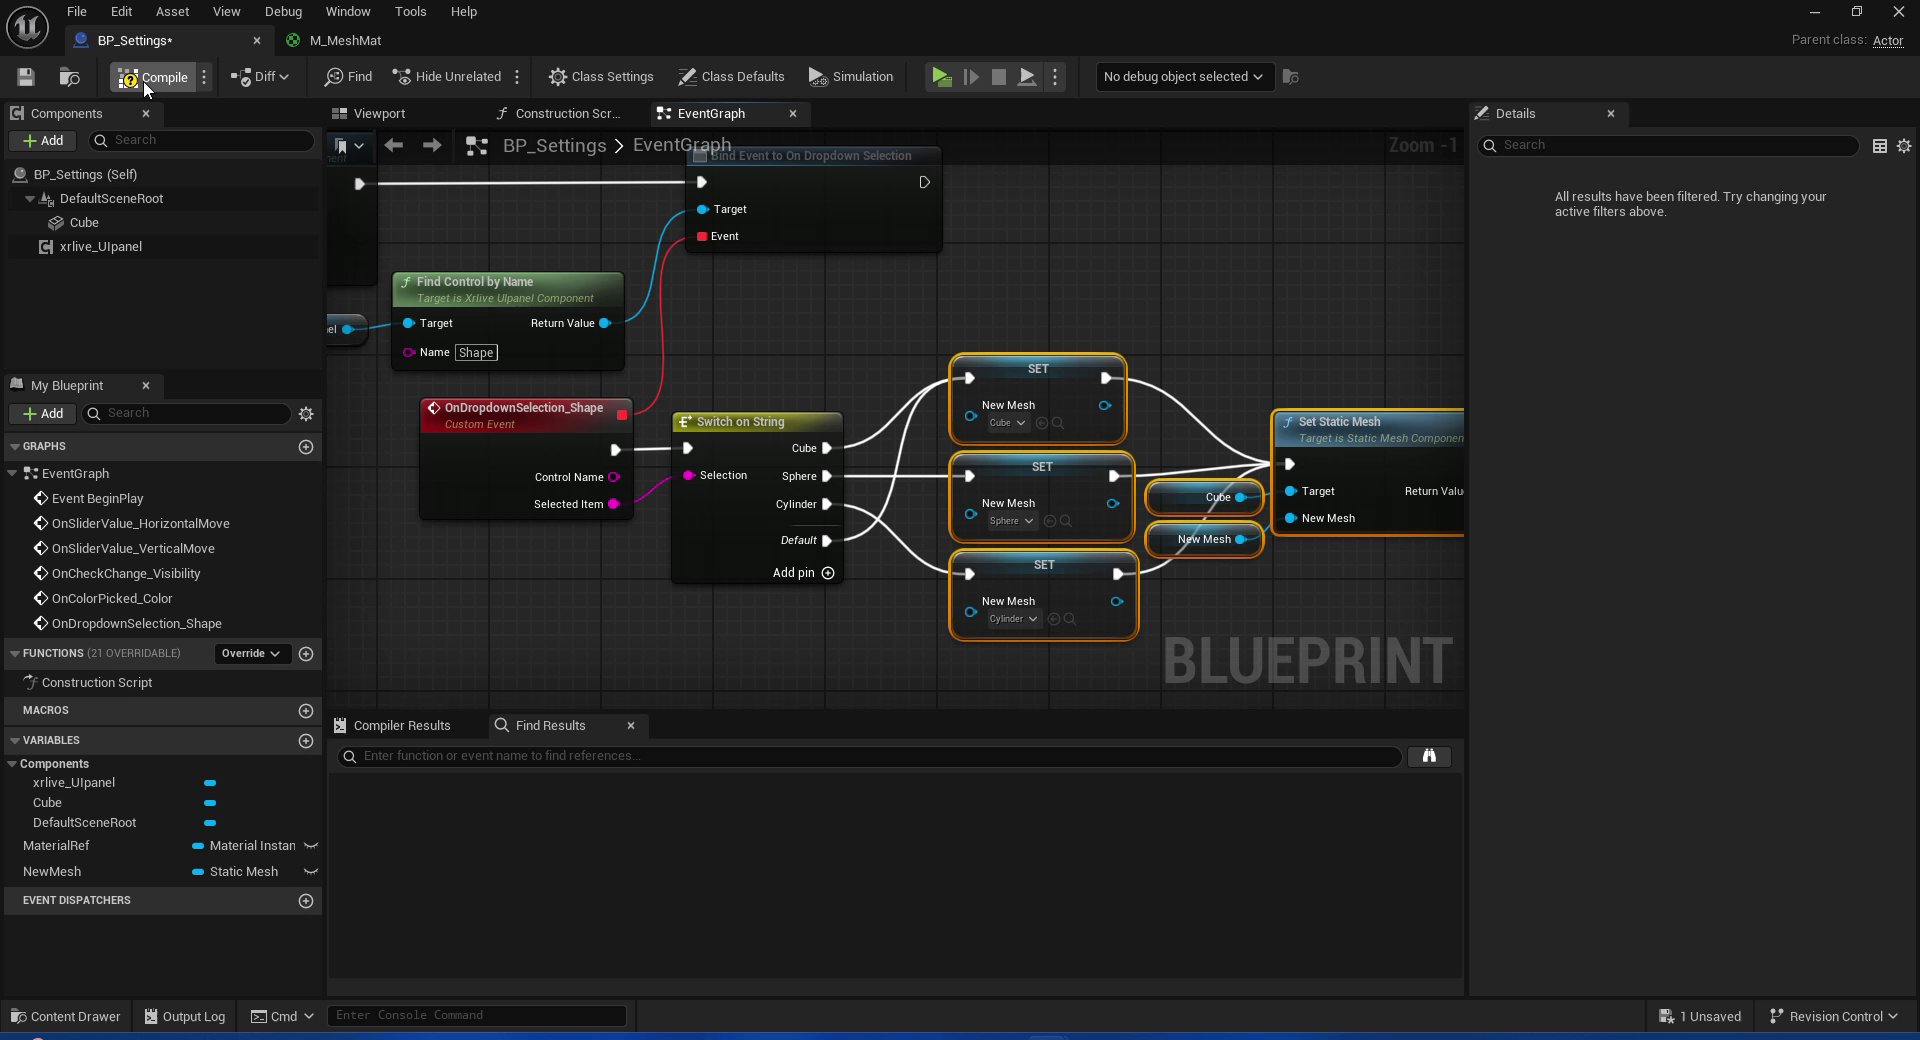The width and height of the screenshot is (1920, 1040).
Task: Switch to Compiler Results tab
Action: point(392,726)
